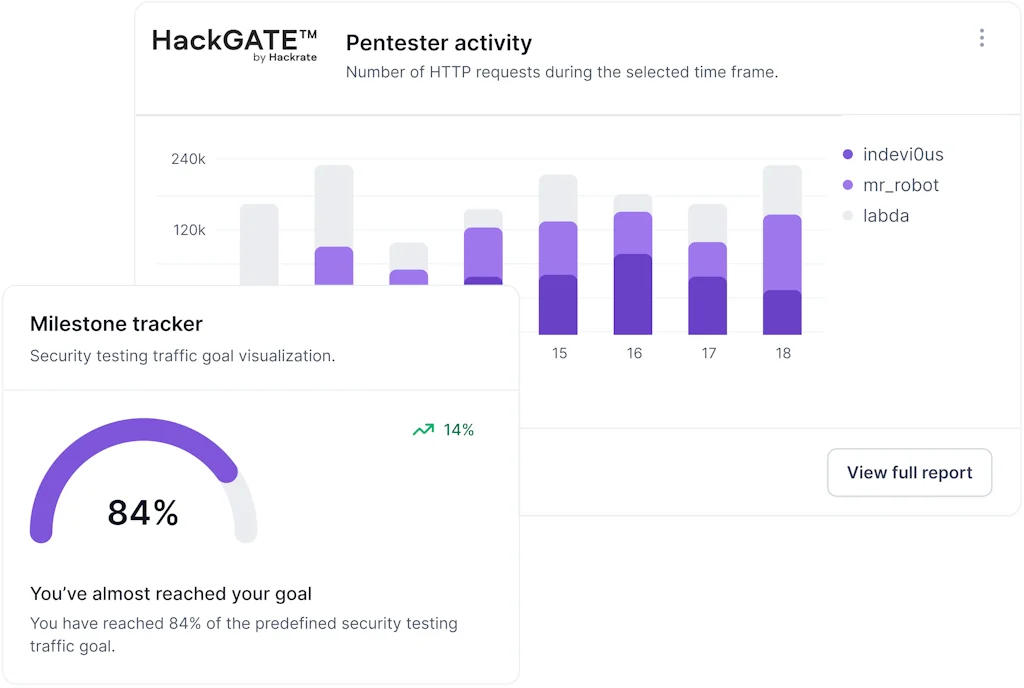The width and height of the screenshot is (1024, 688).
Task: Expand the options menu on Pentester activity card
Action: [x=982, y=38]
